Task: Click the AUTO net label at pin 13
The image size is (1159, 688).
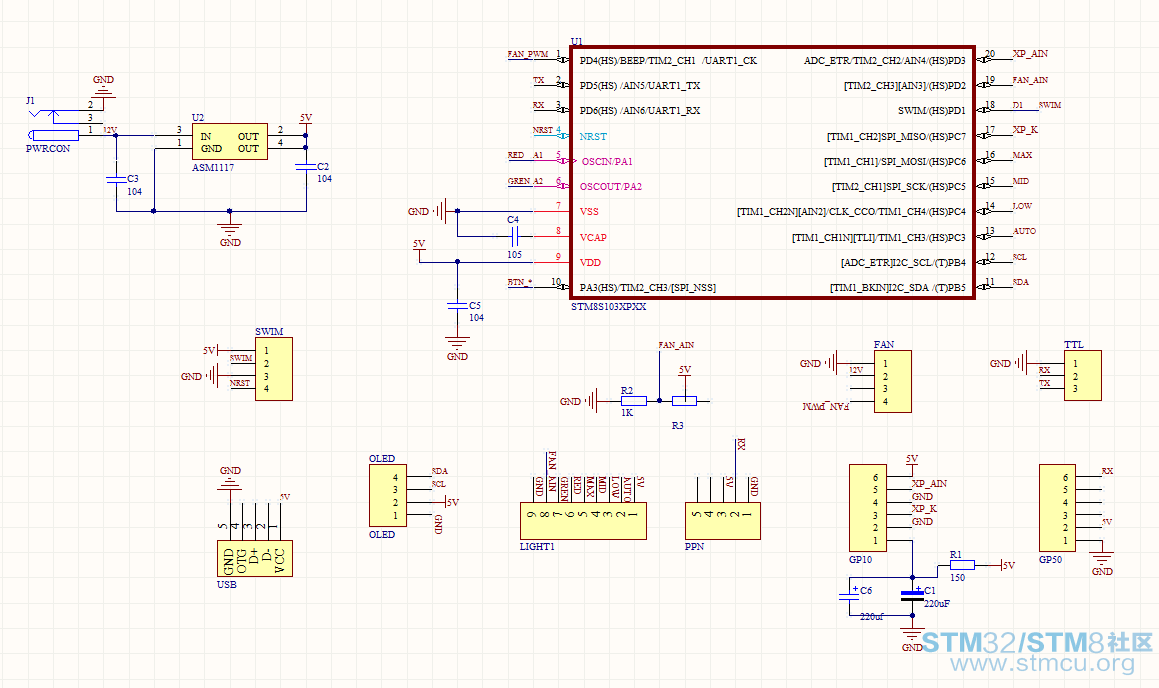Action: (x=1024, y=231)
